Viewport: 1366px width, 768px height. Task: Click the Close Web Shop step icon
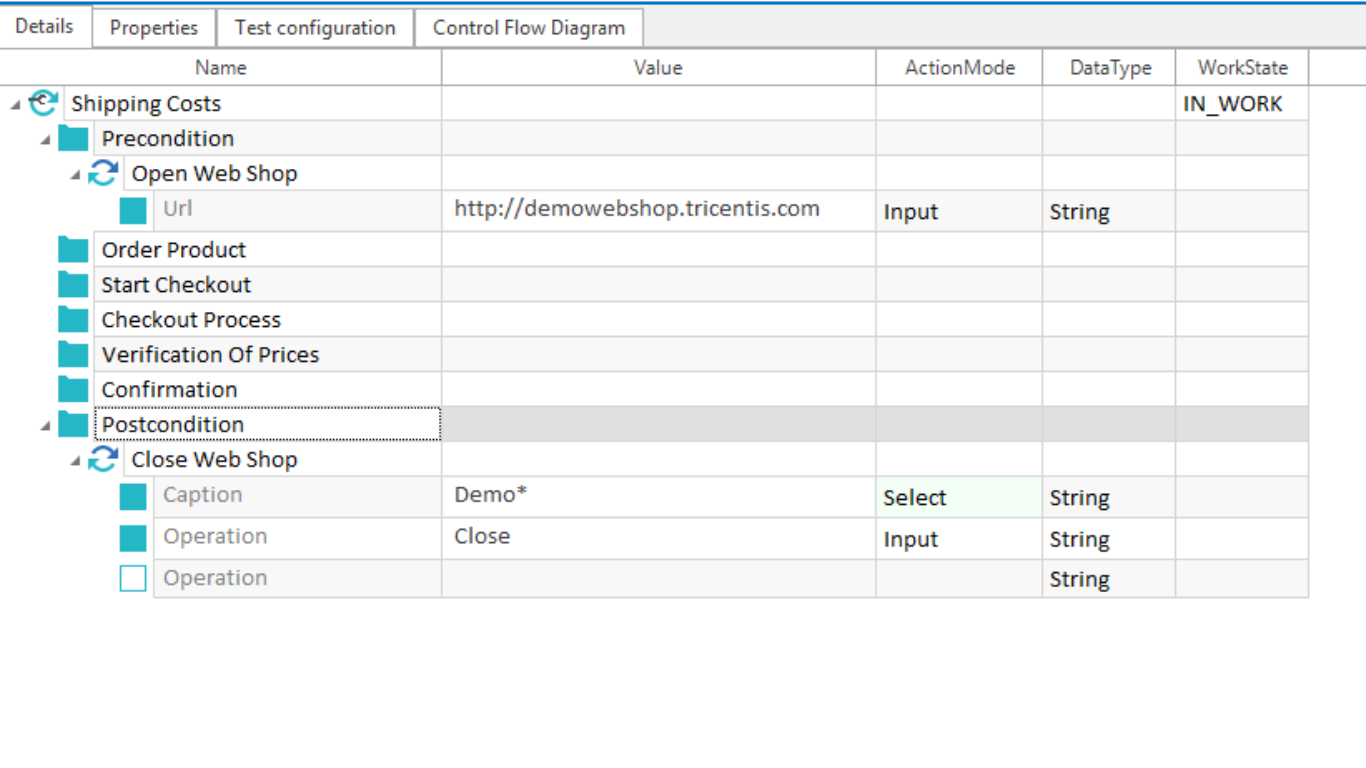103,460
